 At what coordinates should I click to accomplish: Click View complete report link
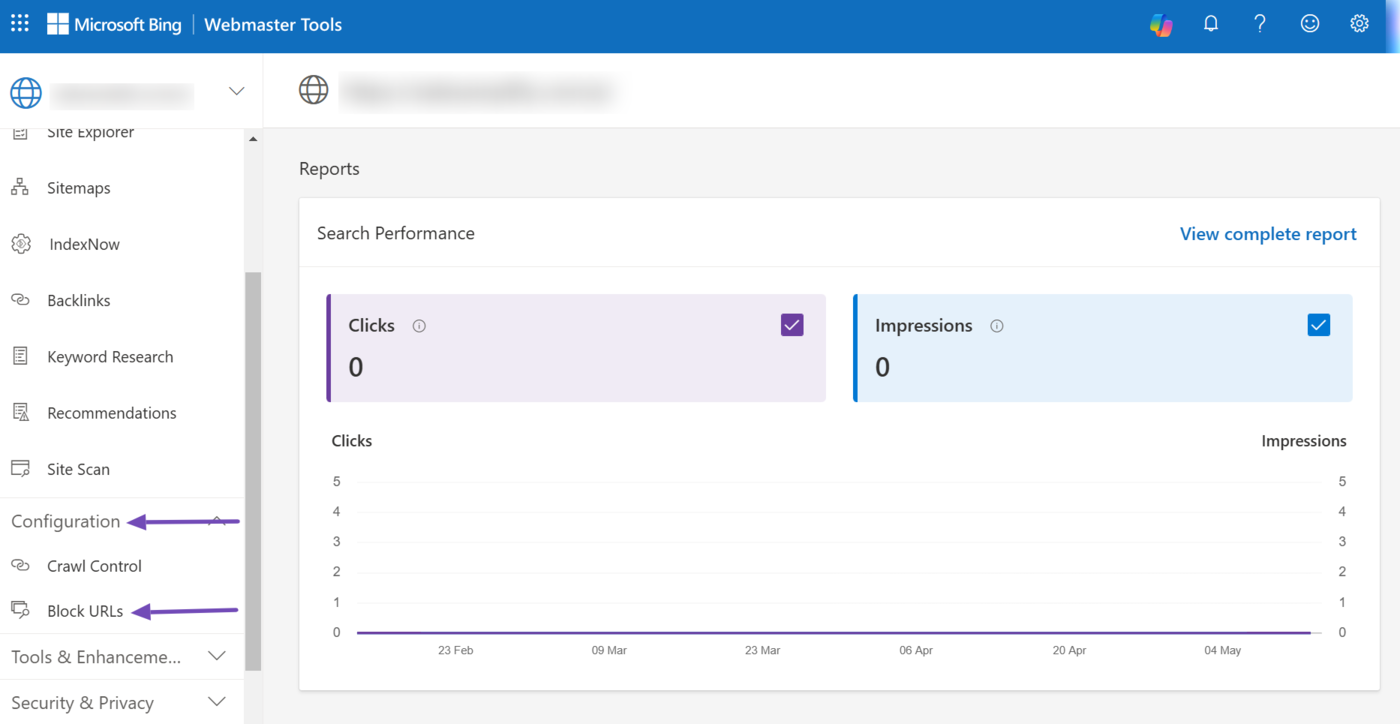[1267, 234]
